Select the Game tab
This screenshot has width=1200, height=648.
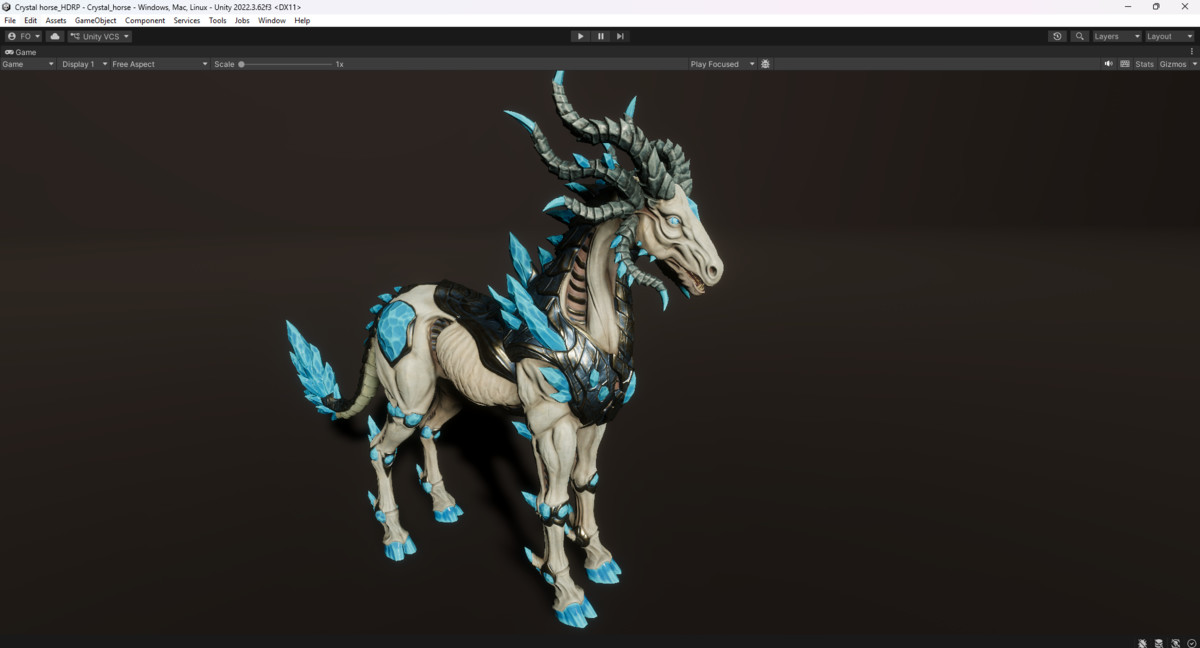[21, 52]
